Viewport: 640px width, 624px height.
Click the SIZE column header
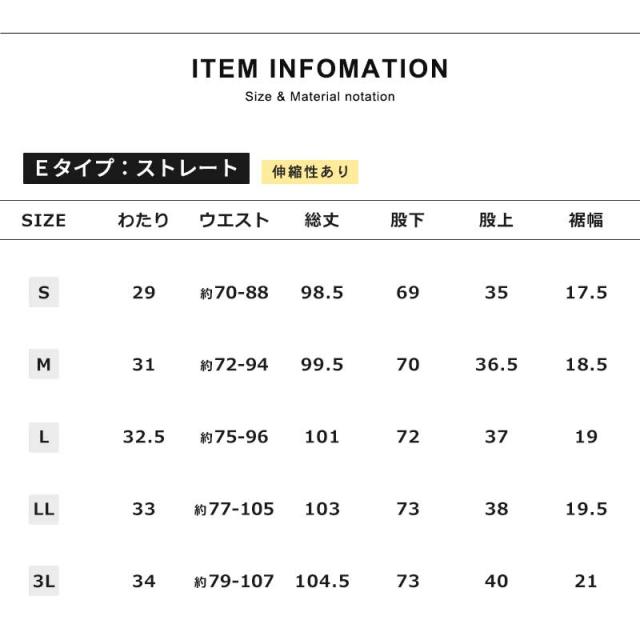tap(44, 221)
